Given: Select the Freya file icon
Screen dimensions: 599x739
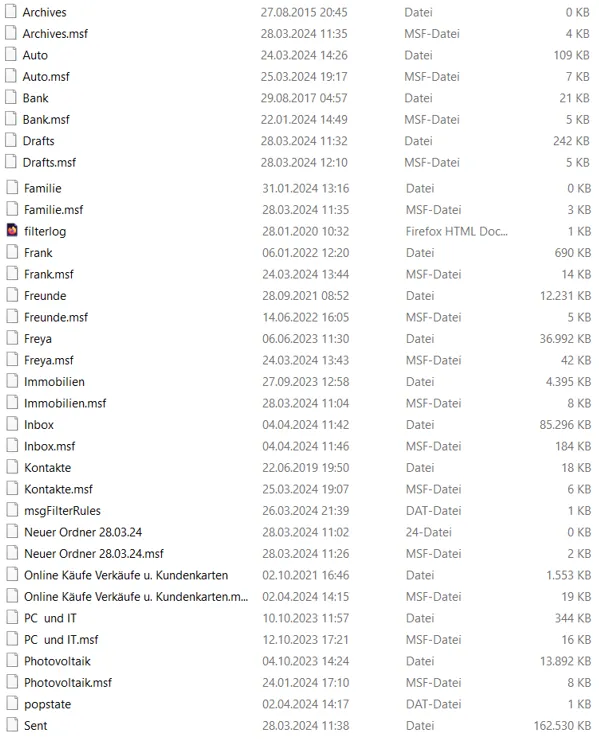Looking at the screenshot, I should (x=12, y=338).
